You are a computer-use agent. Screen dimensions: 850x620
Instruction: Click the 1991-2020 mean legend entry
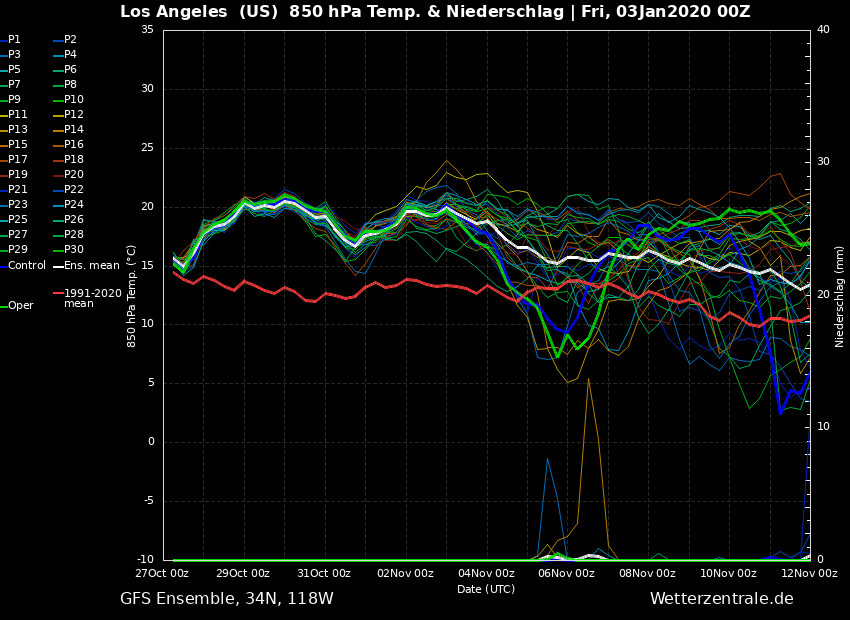(92, 298)
